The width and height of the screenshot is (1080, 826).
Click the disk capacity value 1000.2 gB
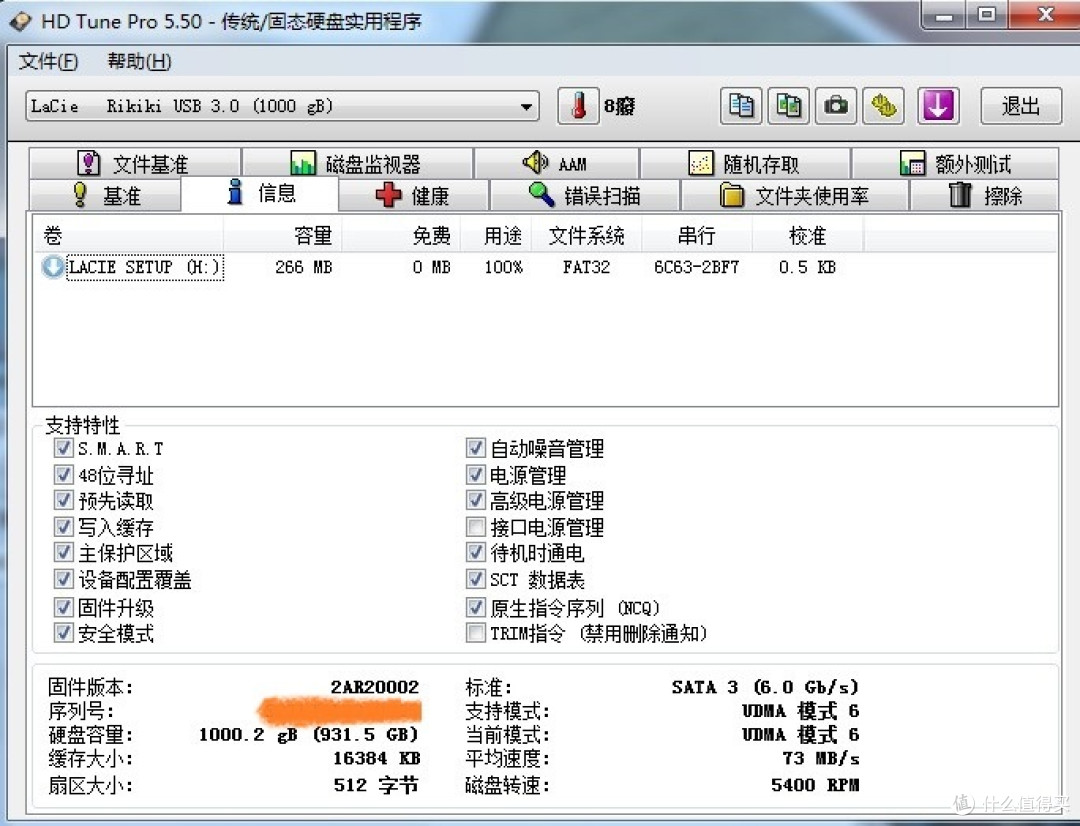click(x=309, y=734)
